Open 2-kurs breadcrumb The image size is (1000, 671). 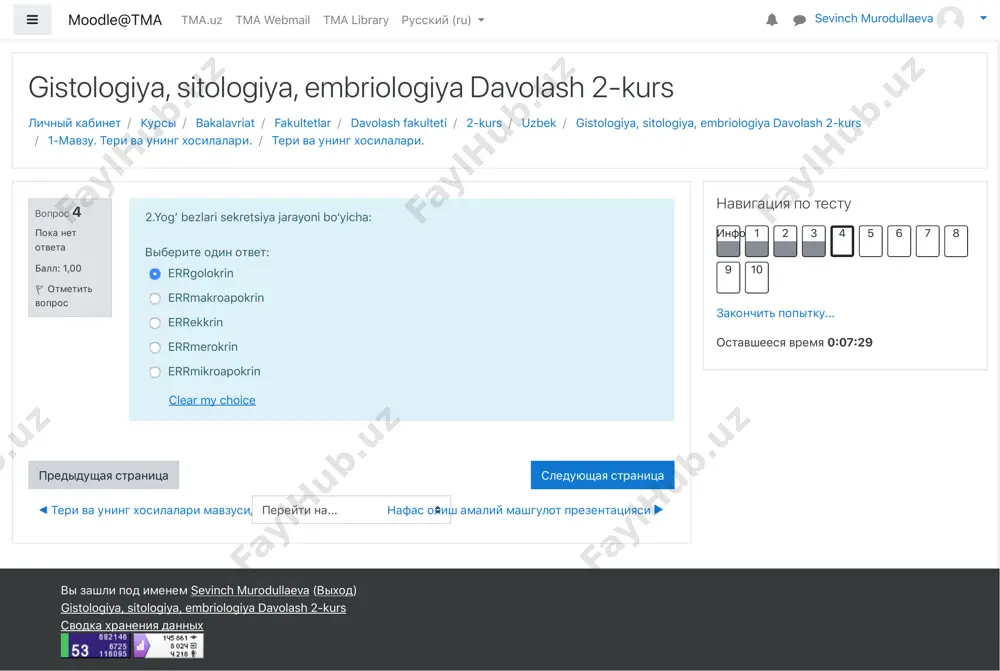[484, 123]
